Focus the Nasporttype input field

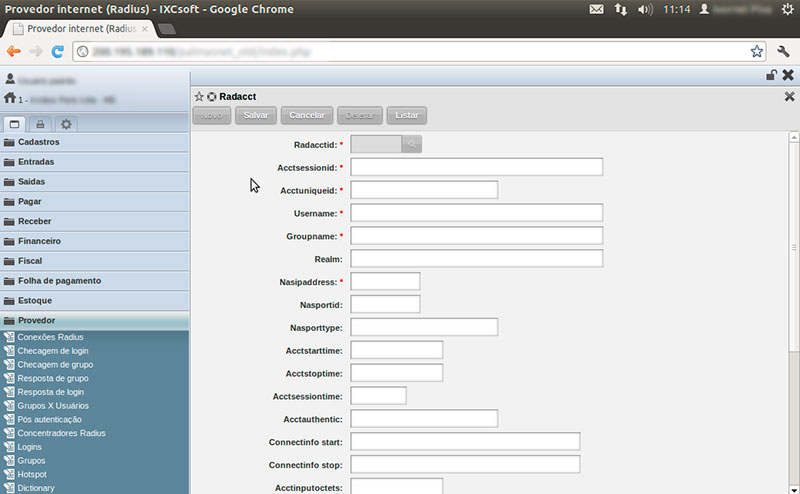[x=424, y=327]
